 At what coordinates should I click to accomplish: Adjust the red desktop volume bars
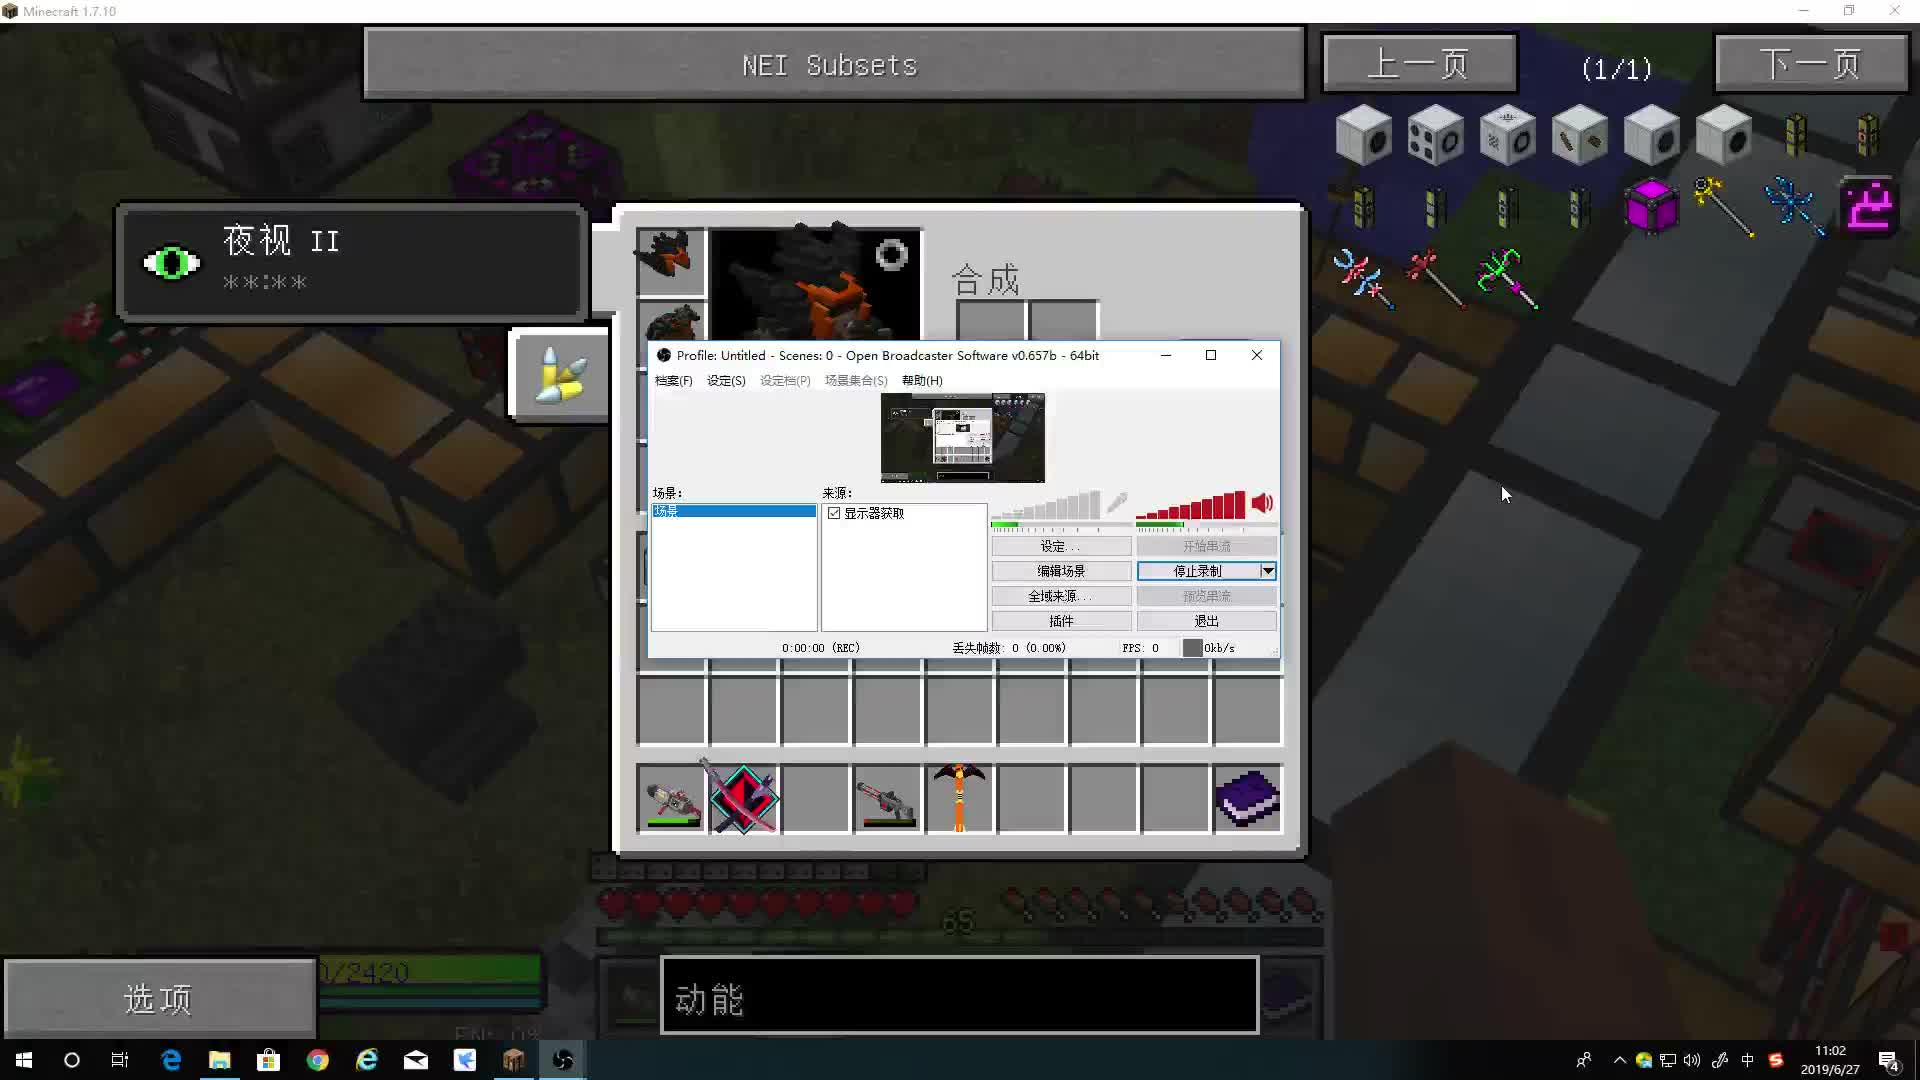click(x=1191, y=505)
